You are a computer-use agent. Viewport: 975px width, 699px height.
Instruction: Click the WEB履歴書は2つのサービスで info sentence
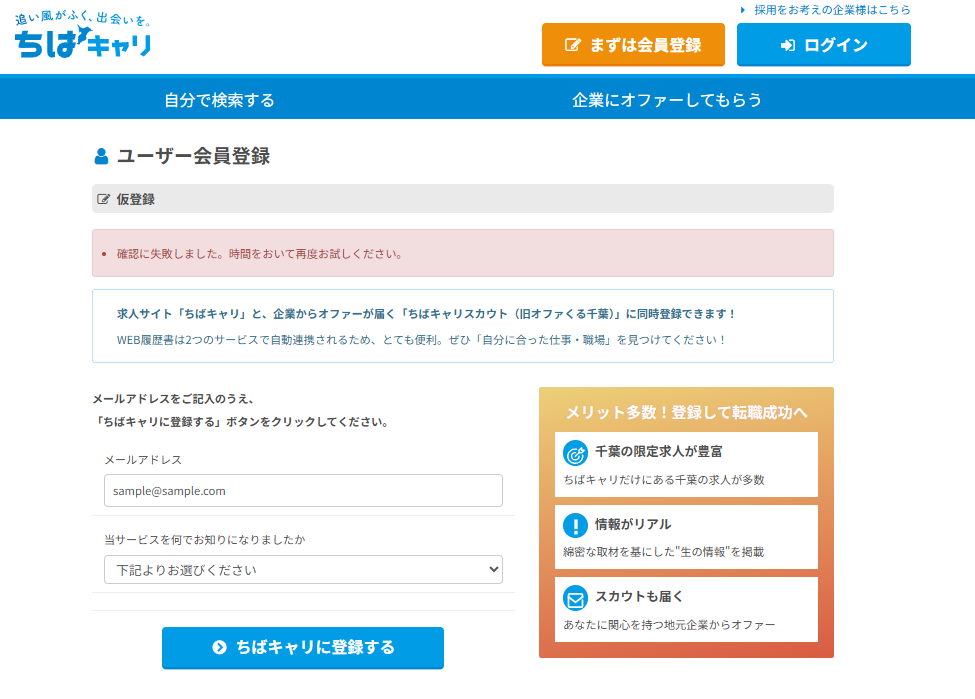420,340
